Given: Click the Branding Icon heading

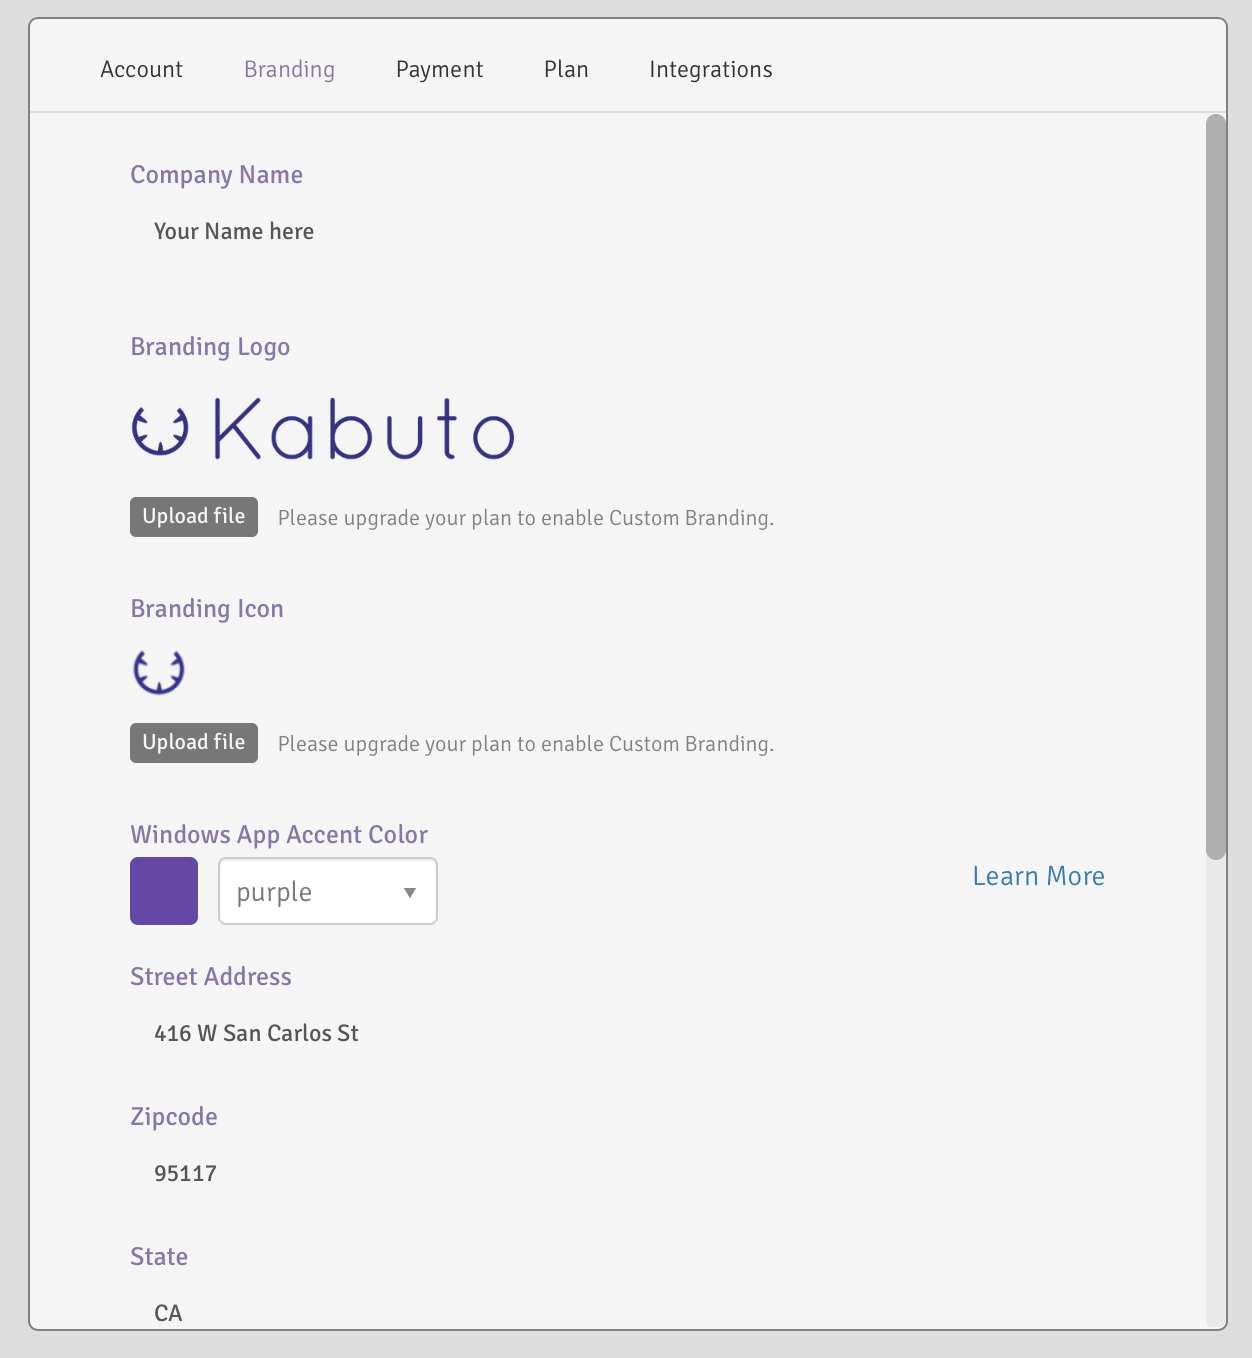Looking at the screenshot, I should 207,609.
